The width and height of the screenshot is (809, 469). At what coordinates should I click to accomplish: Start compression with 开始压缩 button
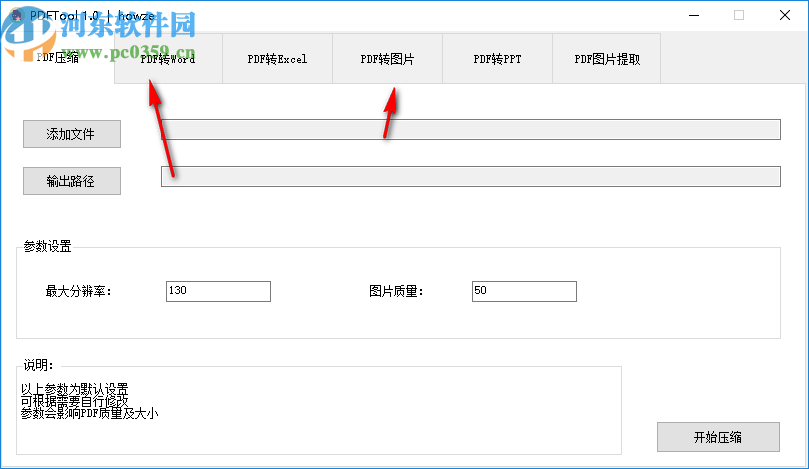tap(718, 437)
